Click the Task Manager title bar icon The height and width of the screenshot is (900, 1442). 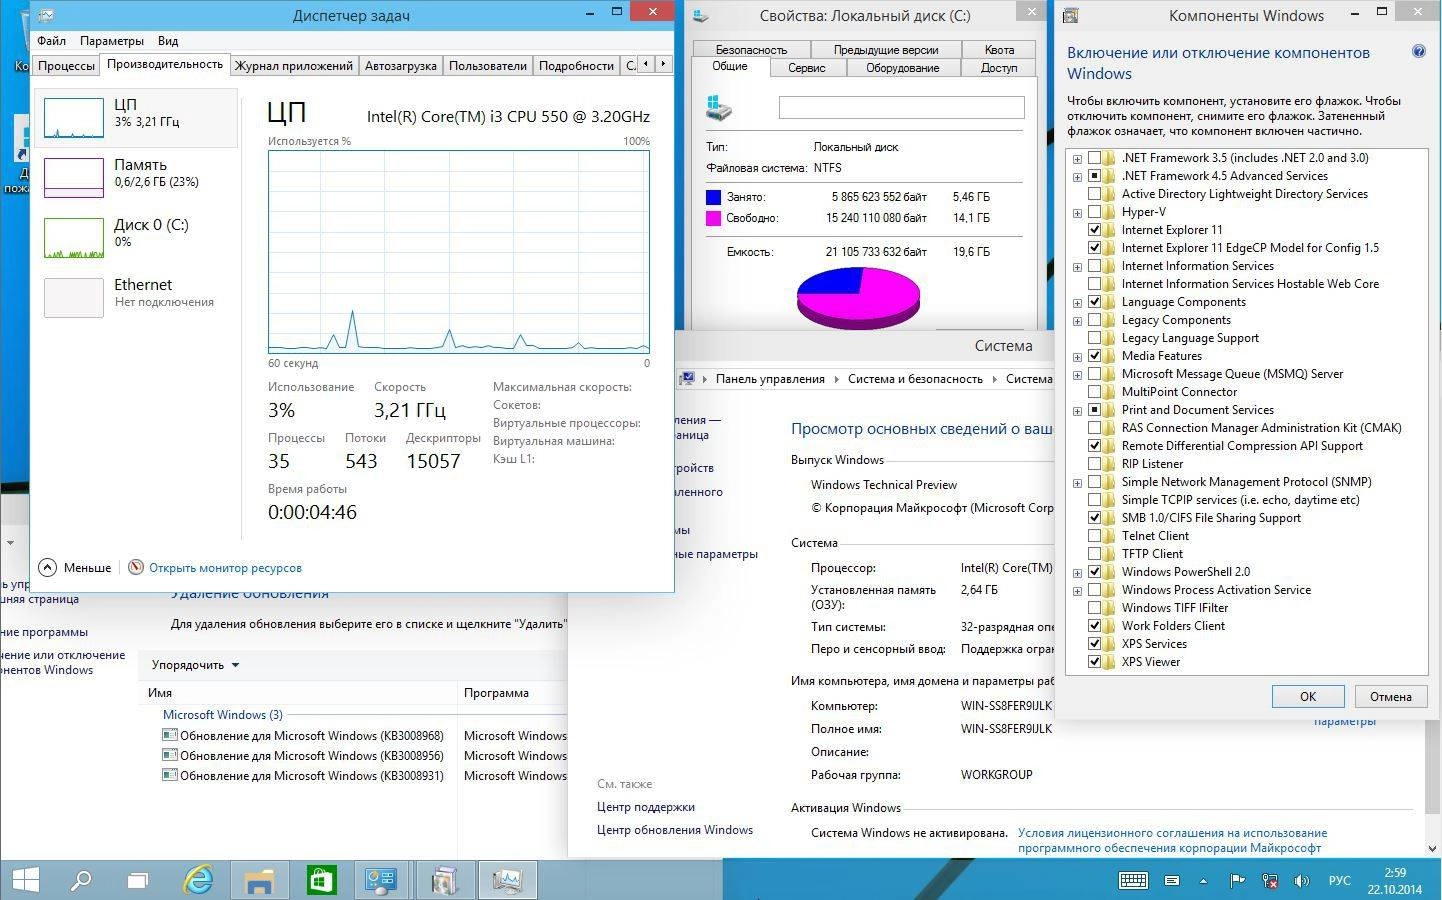coord(46,15)
